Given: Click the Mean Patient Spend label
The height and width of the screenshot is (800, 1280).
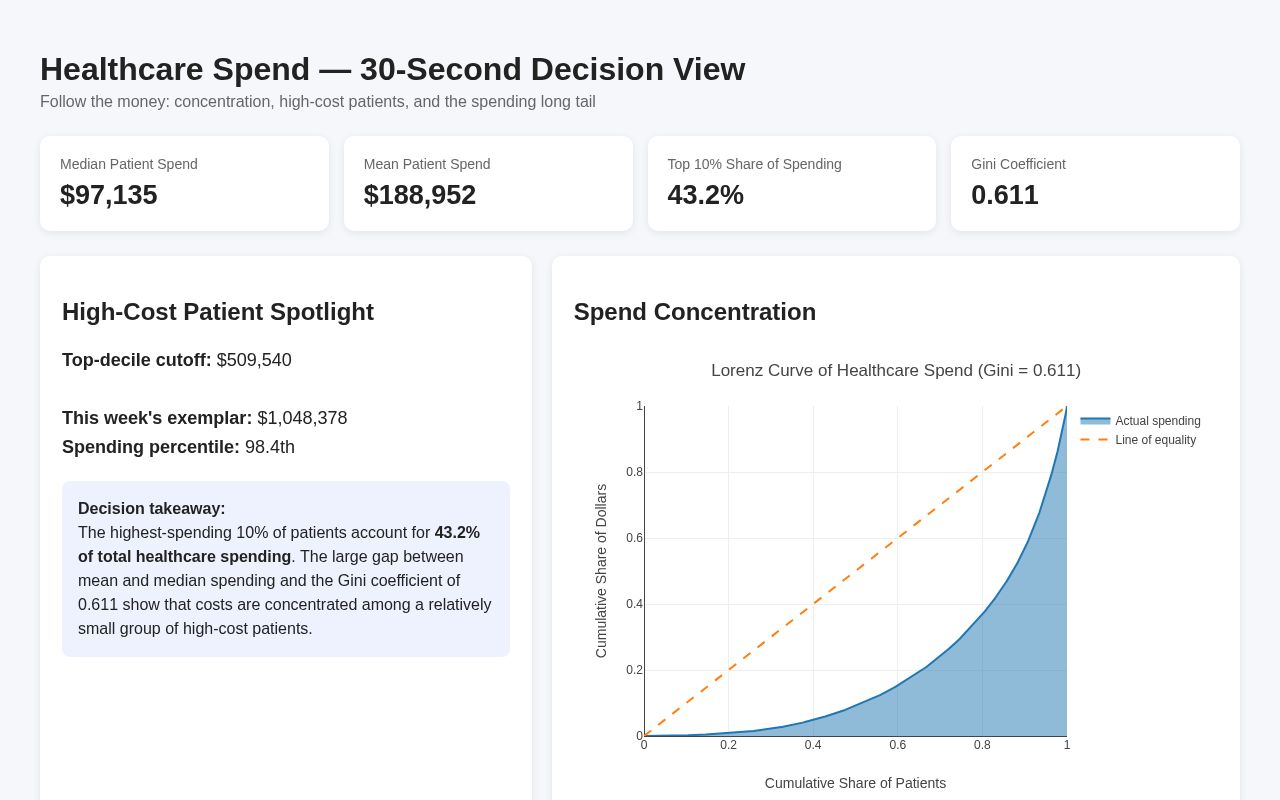Looking at the screenshot, I should tap(427, 164).
